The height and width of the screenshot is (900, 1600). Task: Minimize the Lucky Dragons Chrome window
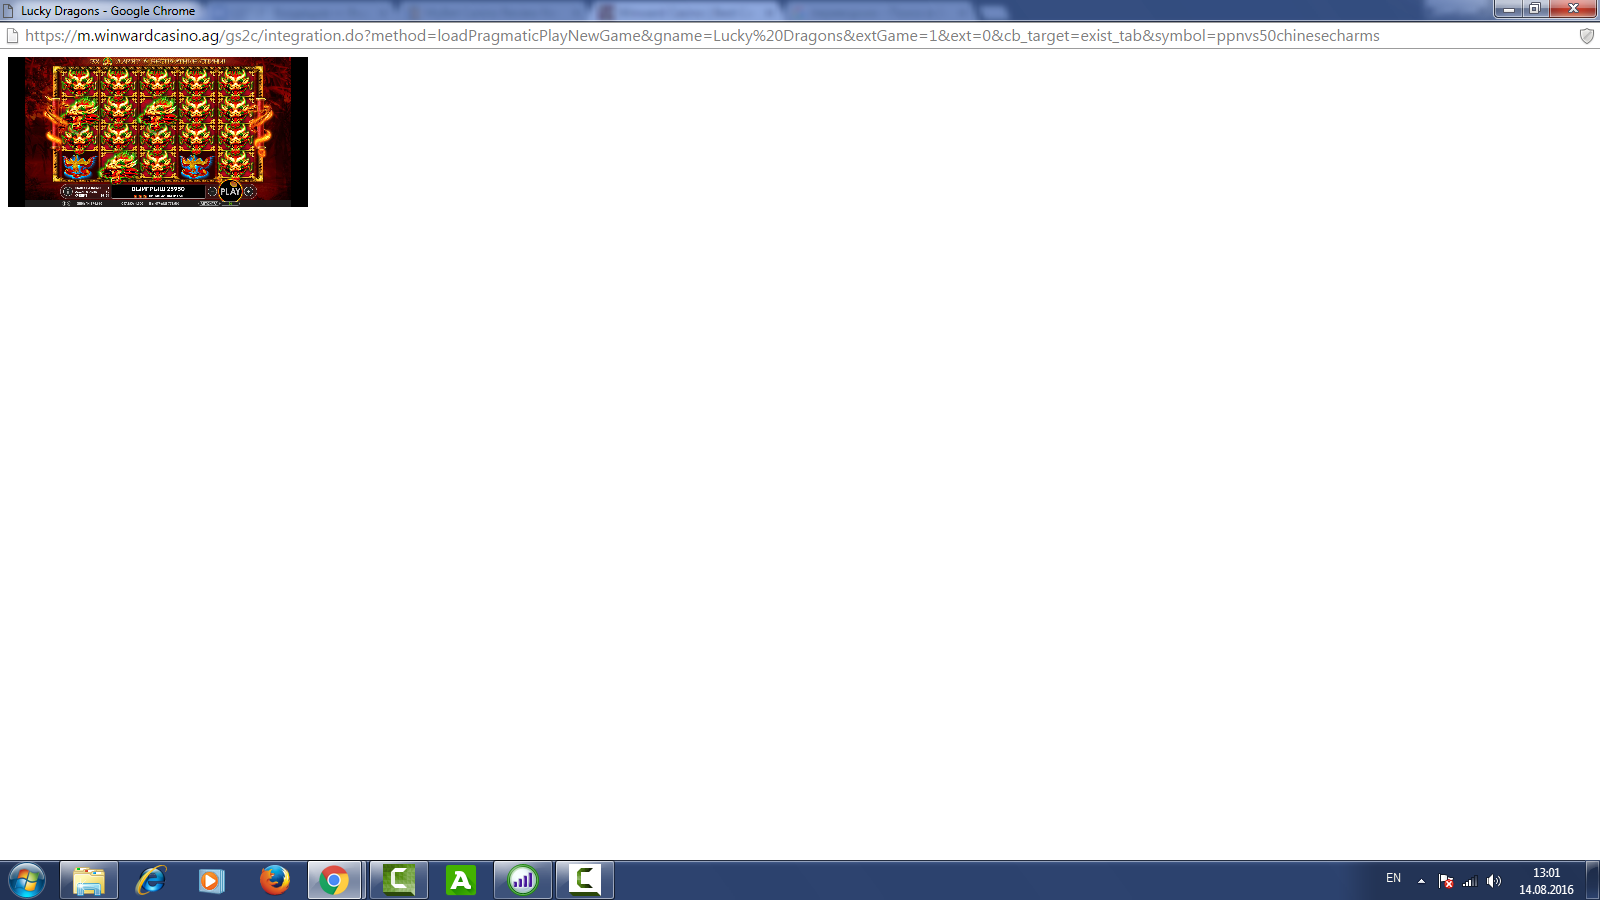(x=1508, y=9)
